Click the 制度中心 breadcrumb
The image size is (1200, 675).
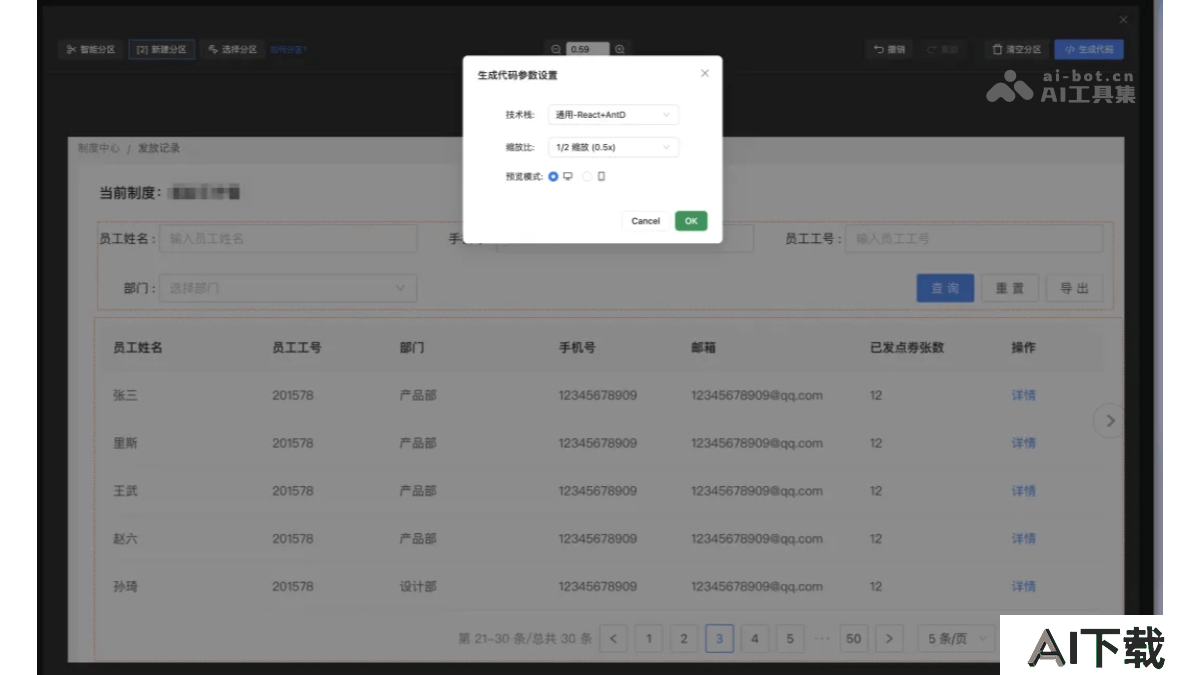click(x=99, y=148)
